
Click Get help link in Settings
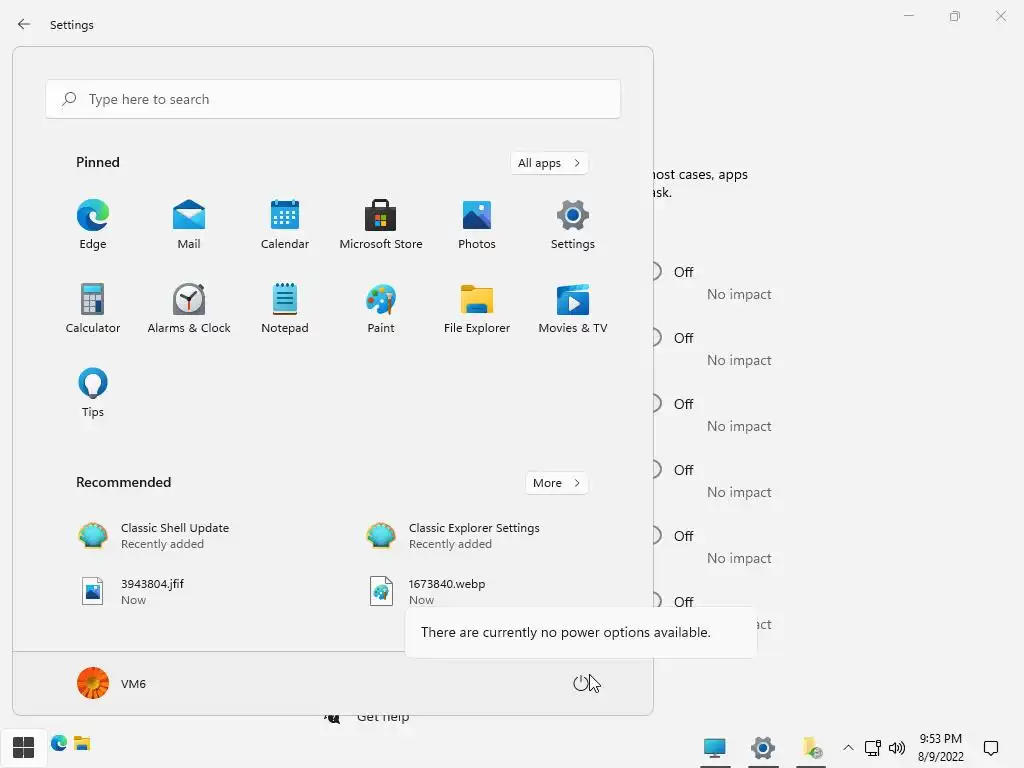(x=383, y=717)
